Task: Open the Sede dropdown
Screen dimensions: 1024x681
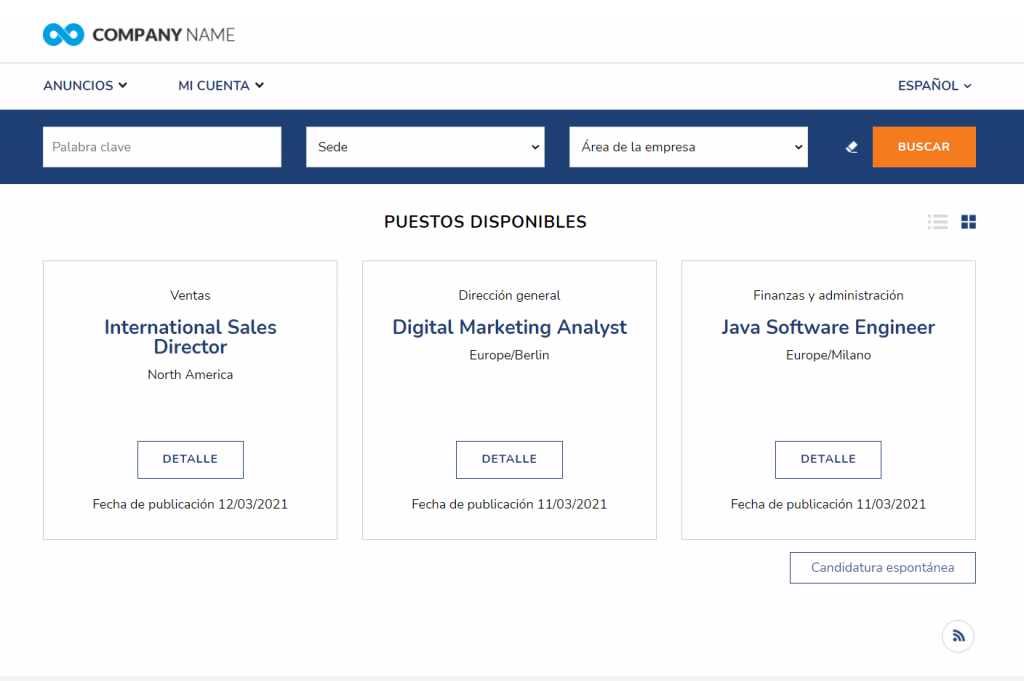Action: coord(425,147)
